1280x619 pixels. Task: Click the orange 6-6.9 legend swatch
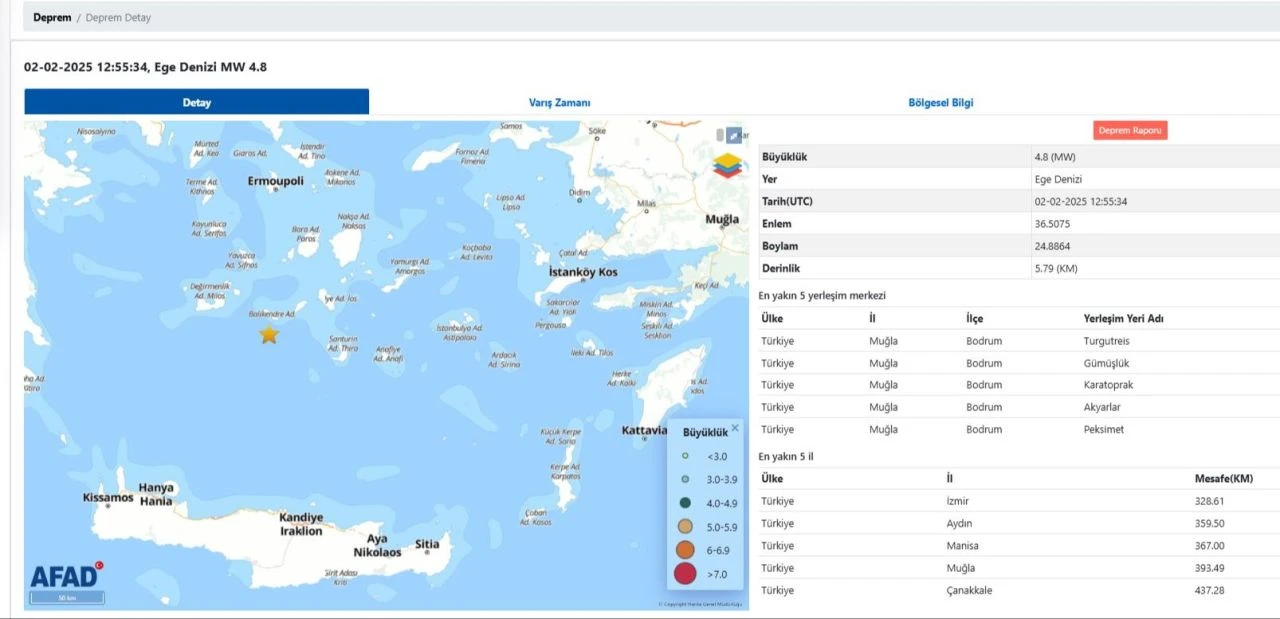pyautogui.click(x=685, y=549)
